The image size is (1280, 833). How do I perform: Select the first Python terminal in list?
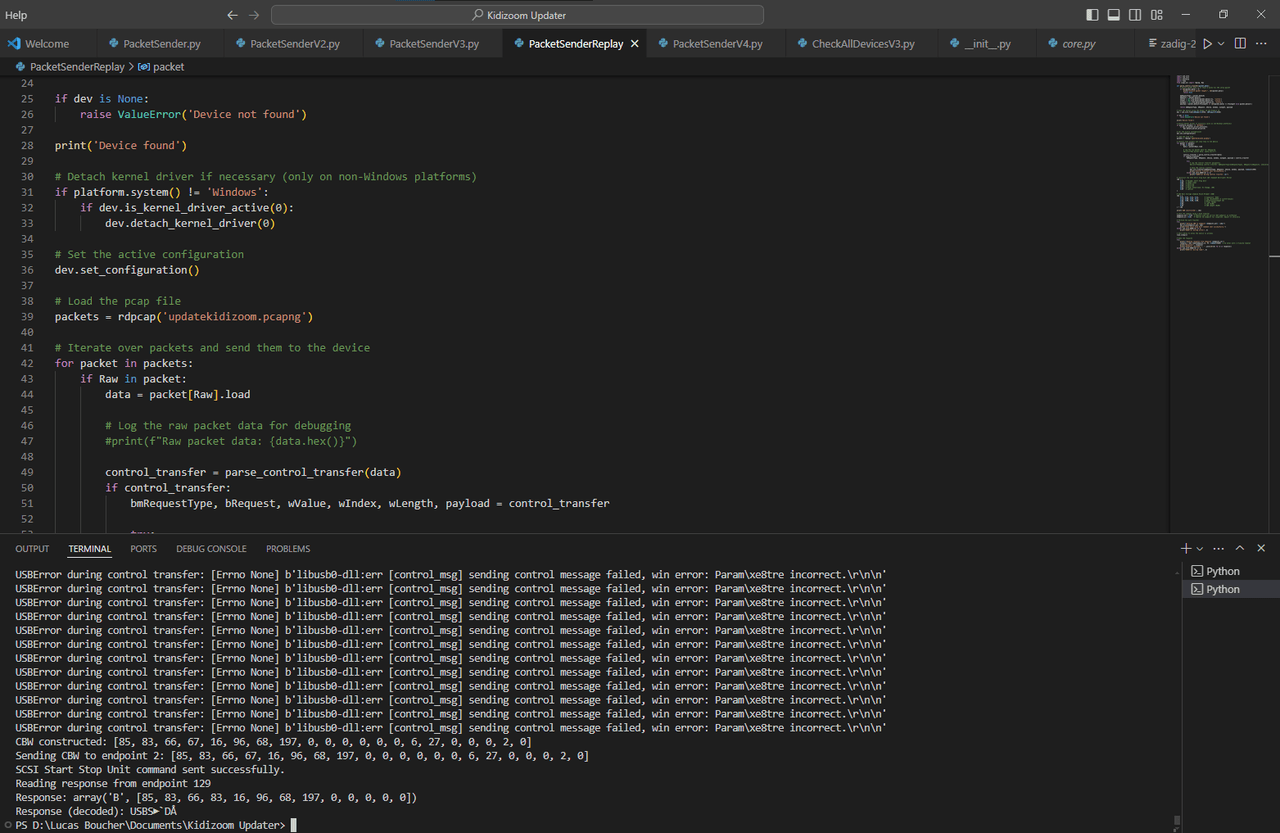pyautogui.click(x=1222, y=571)
